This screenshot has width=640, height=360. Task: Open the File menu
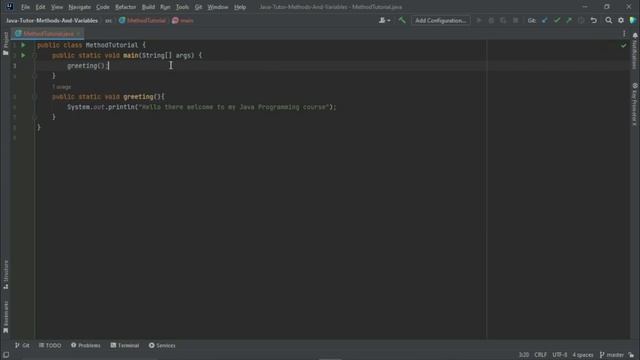click(x=25, y=7)
